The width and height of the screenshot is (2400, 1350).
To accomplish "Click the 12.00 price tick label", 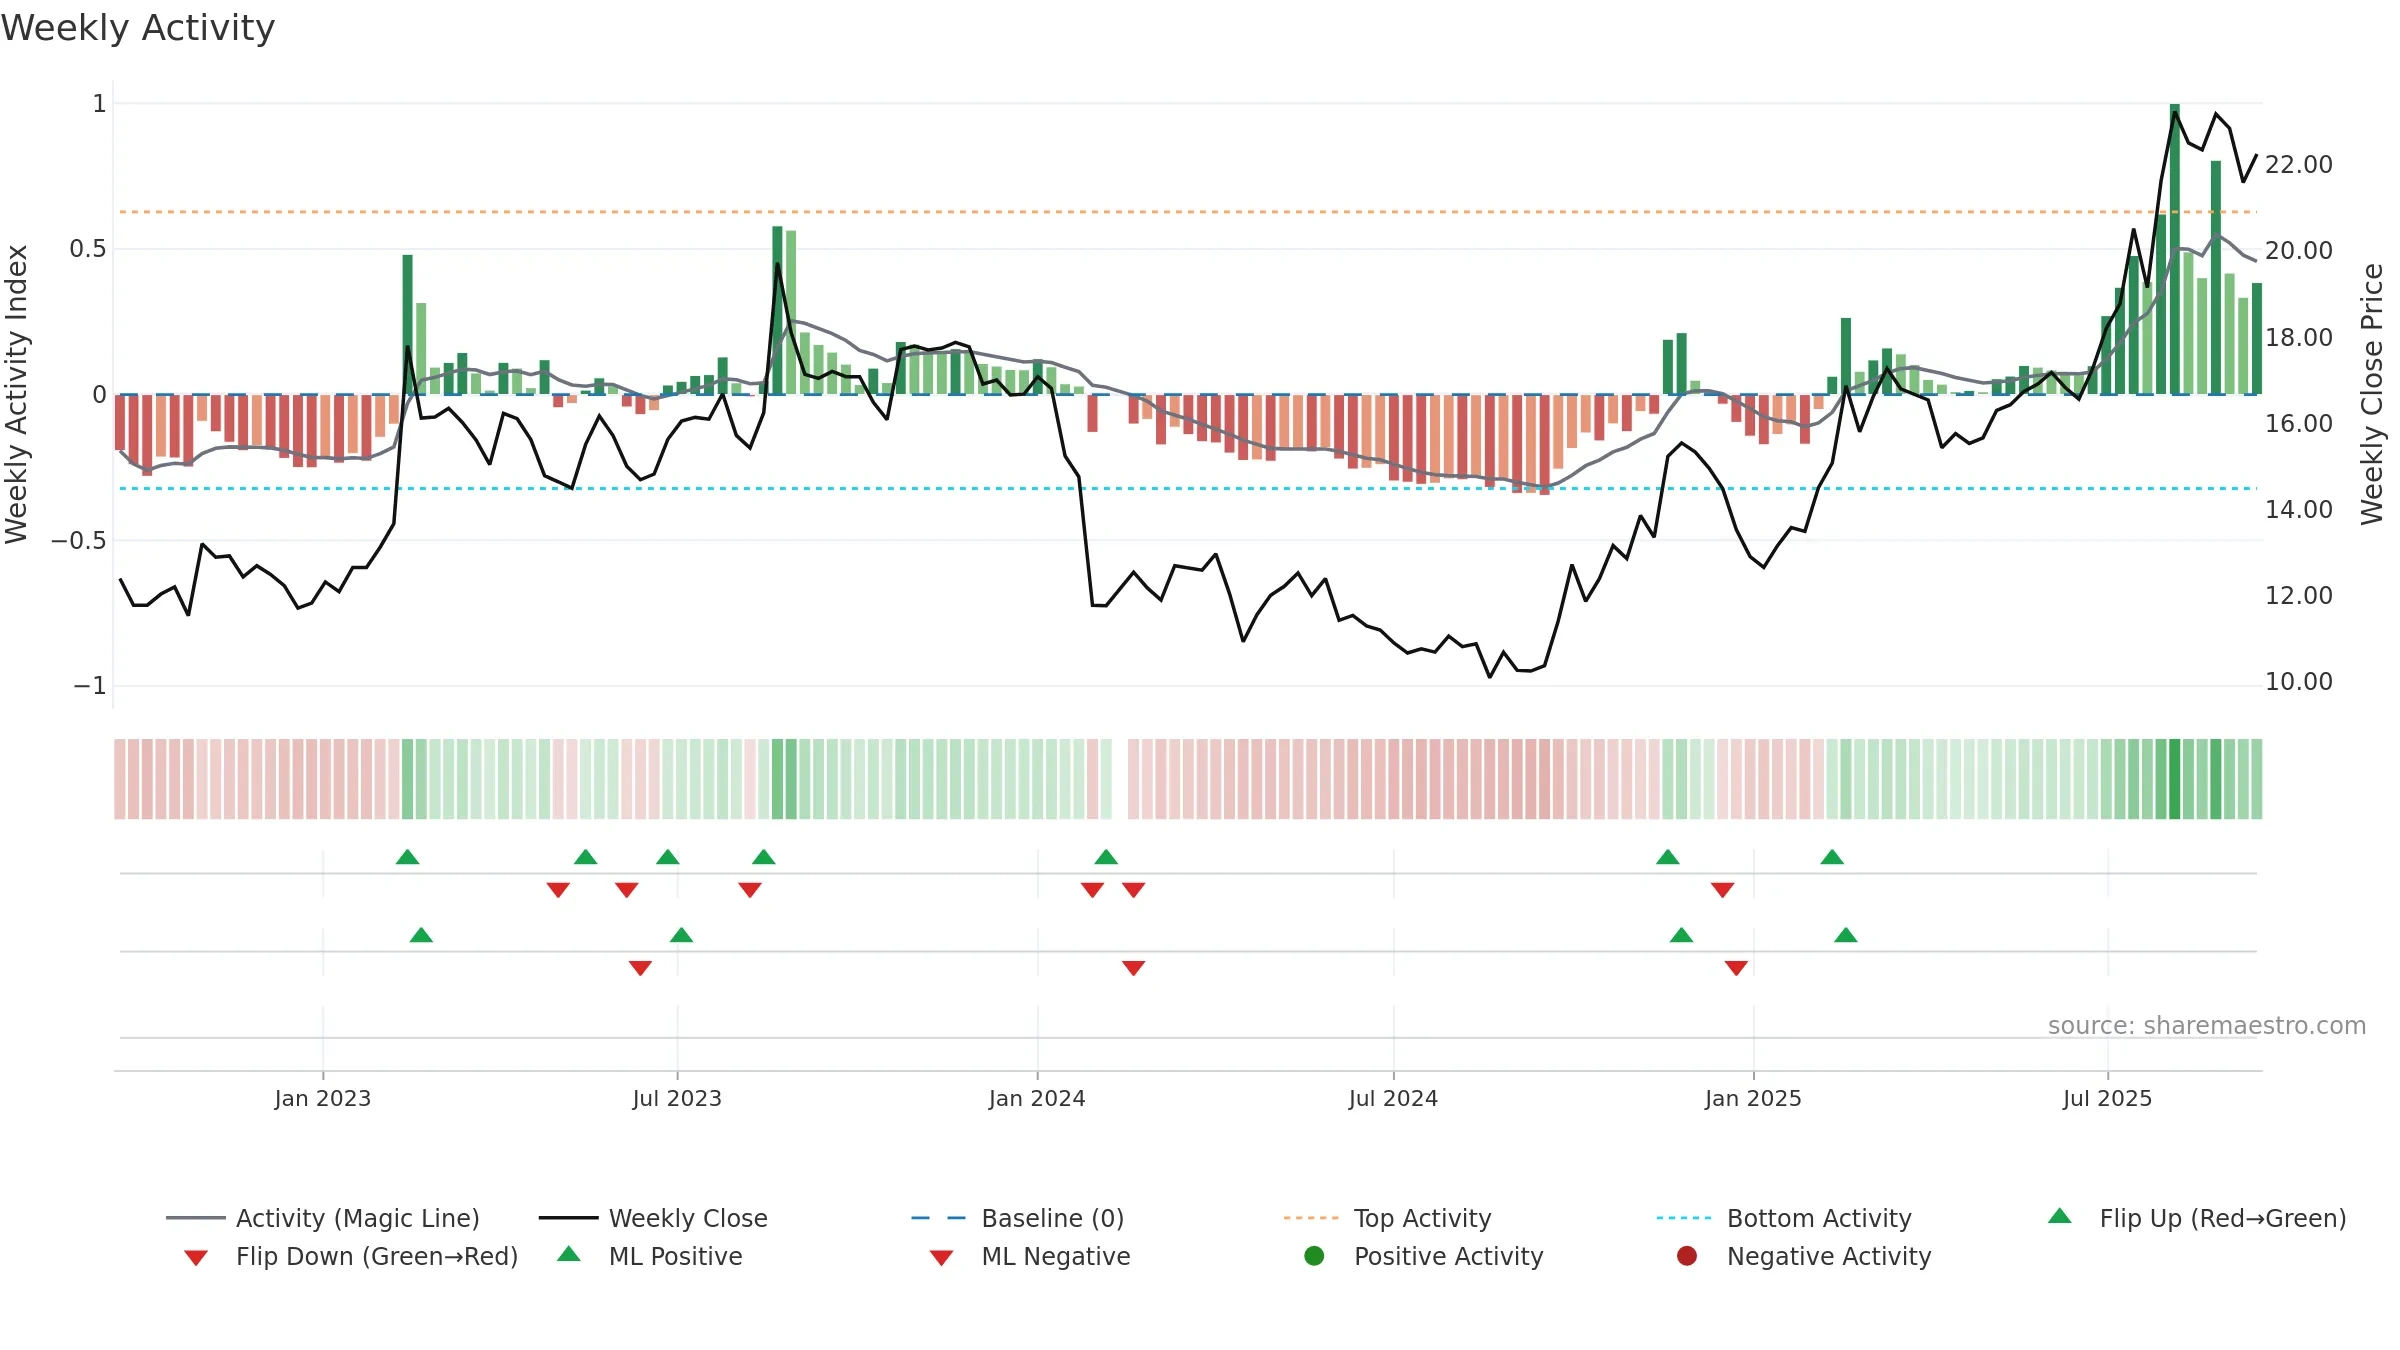I will (x=2299, y=596).
